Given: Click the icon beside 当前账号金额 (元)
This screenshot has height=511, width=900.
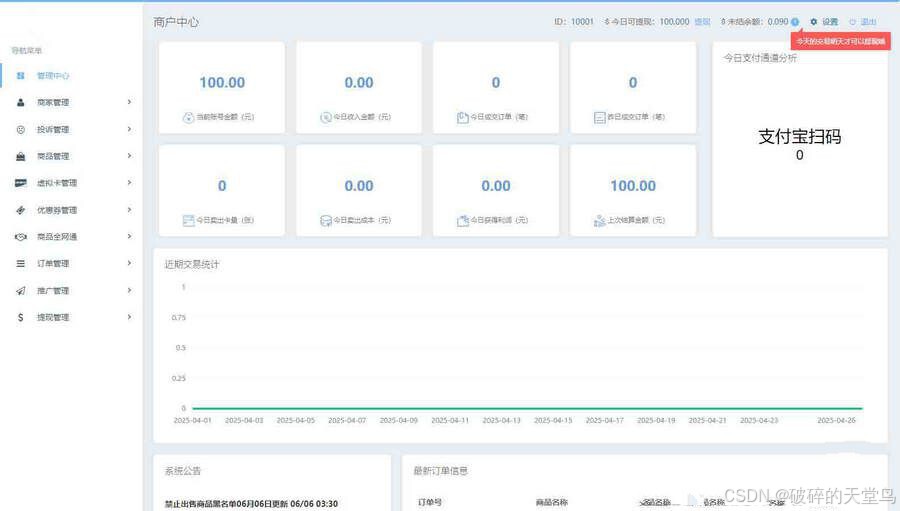Looking at the screenshot, I should [x=188, y=118].
